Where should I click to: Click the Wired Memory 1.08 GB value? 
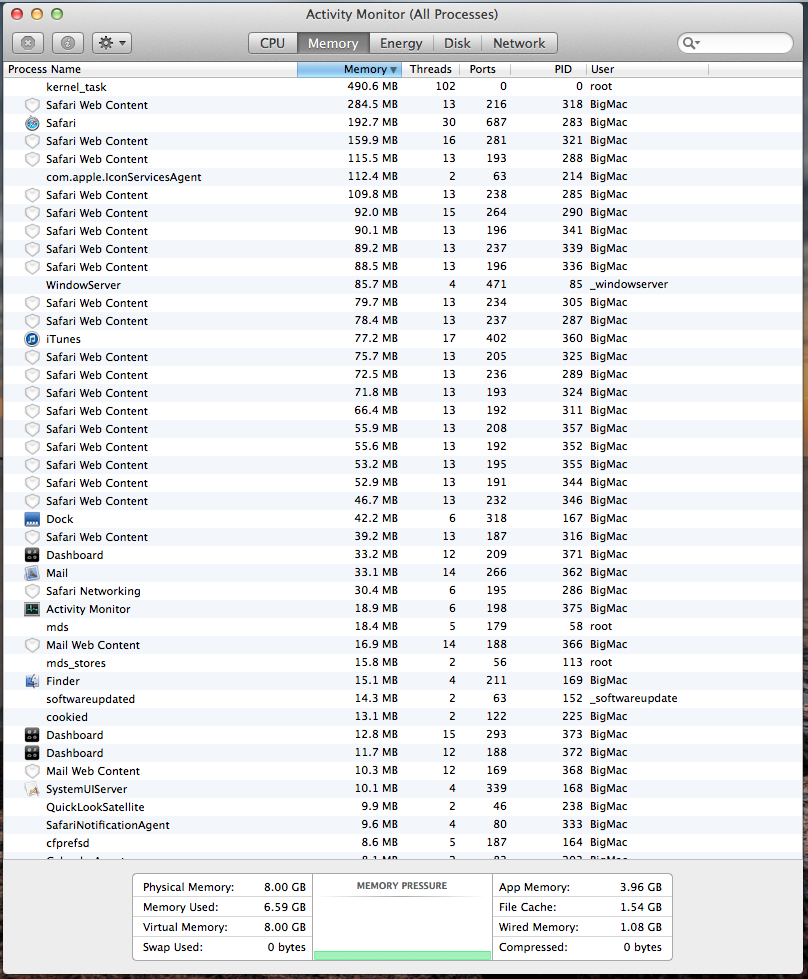tap(641, 927)
